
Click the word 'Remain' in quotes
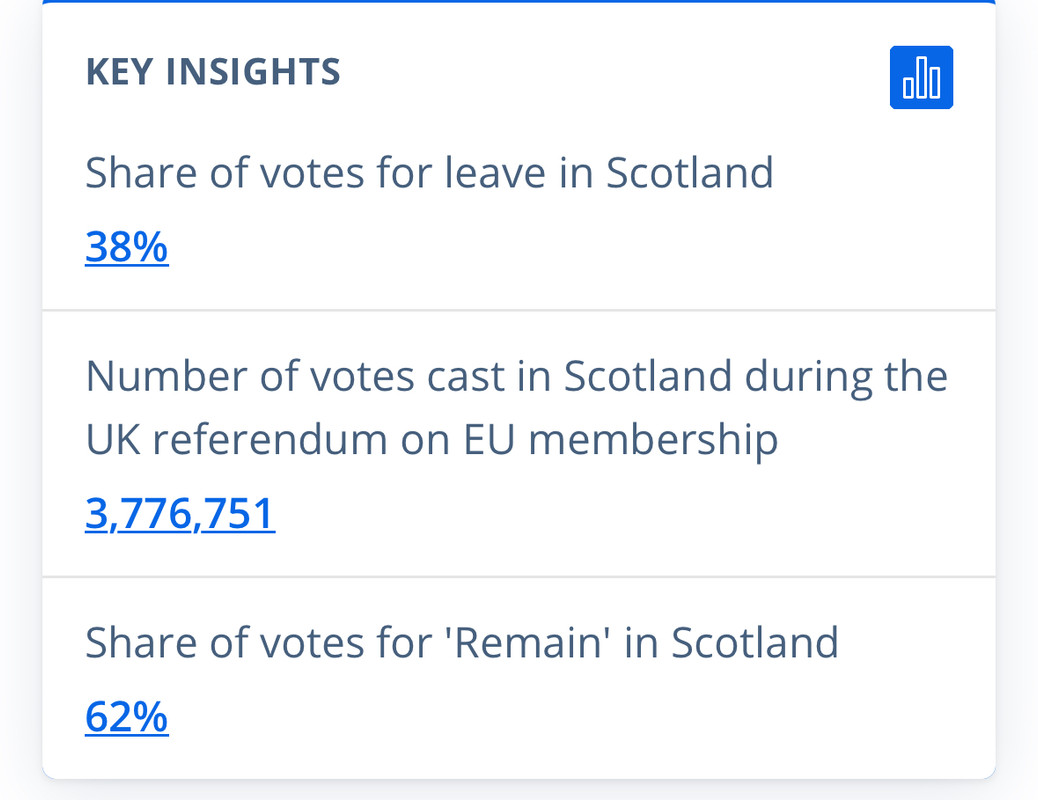(x=527, y=642)
